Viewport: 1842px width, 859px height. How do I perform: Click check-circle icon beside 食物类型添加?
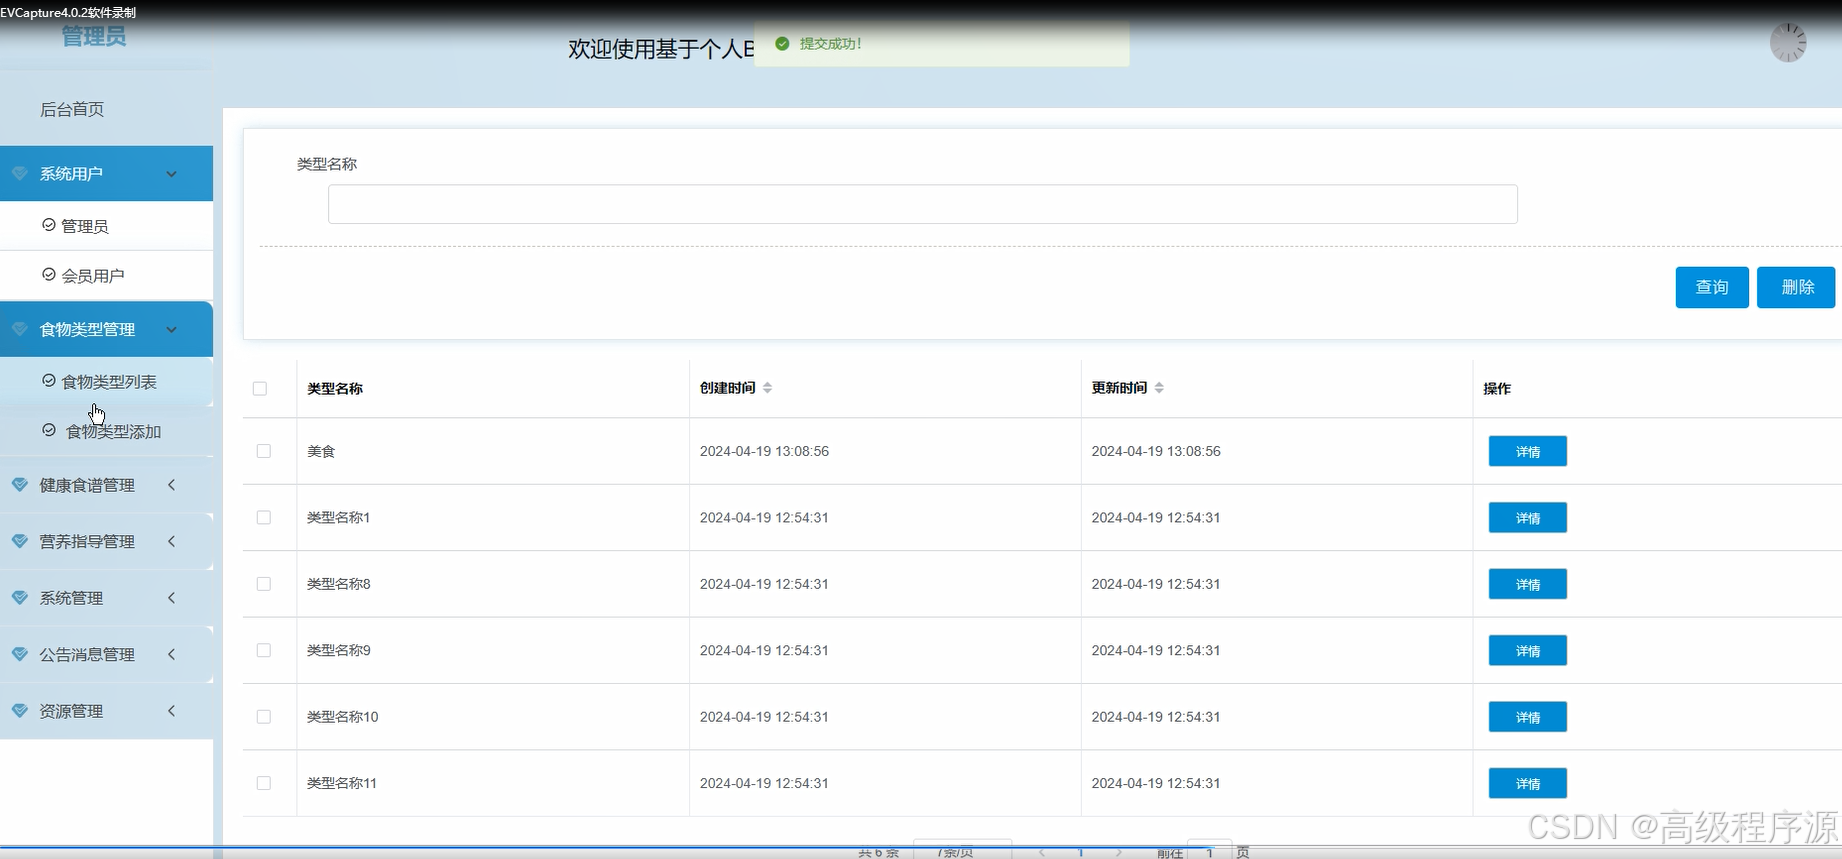click(x=48, y=430)
